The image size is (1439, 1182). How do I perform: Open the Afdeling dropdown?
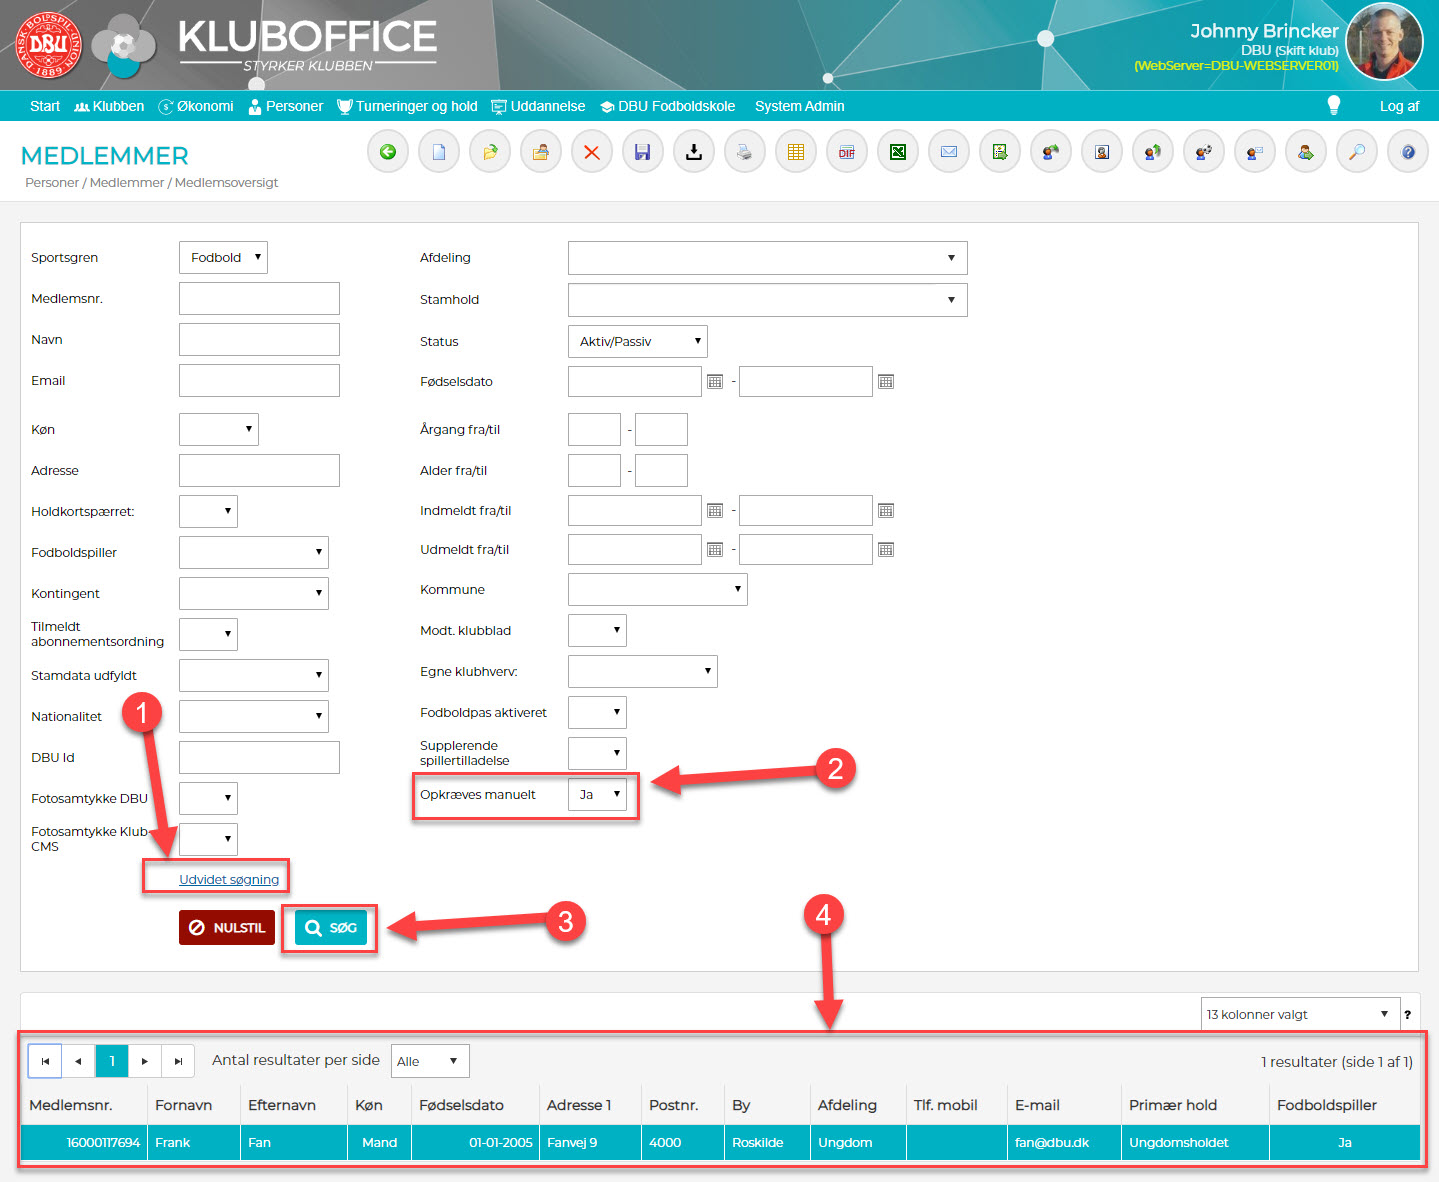click(x=767, y=258)
